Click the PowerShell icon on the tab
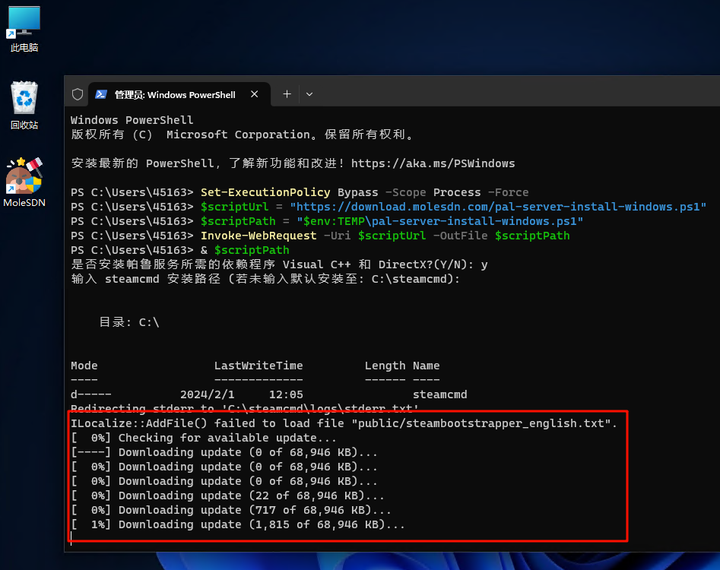This screenshot has height=570, width=720. [101, 94]
